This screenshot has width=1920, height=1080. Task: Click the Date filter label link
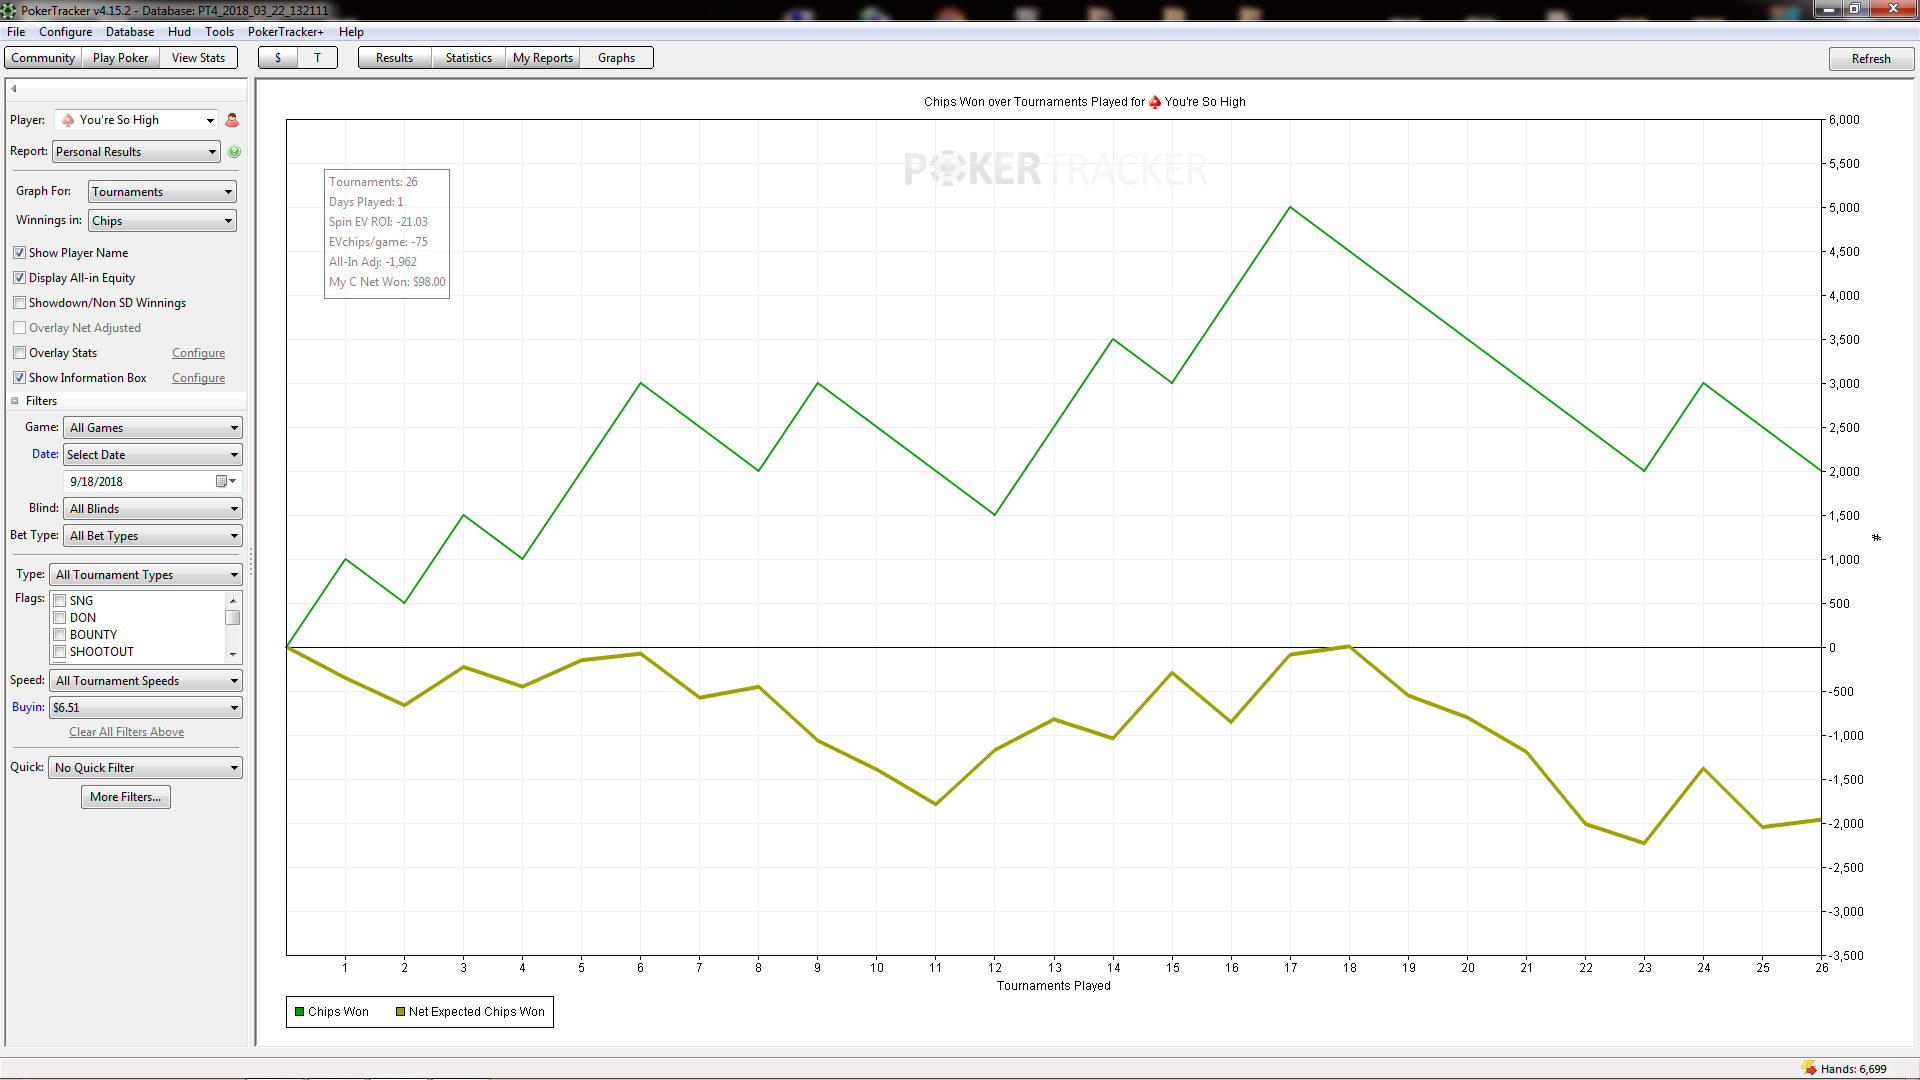(x=45, y=454)
